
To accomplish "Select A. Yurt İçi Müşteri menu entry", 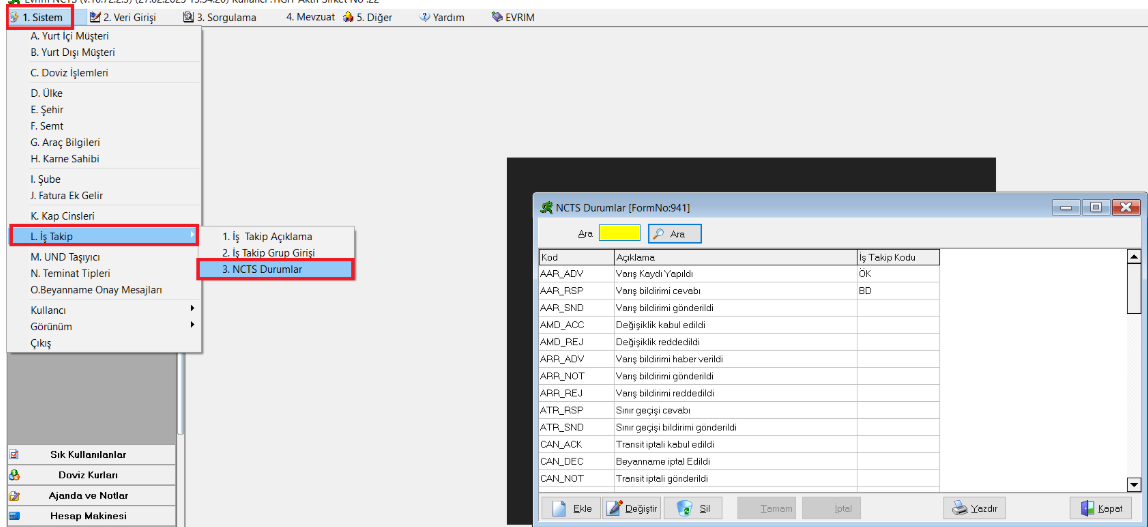I will coord(103,36).
